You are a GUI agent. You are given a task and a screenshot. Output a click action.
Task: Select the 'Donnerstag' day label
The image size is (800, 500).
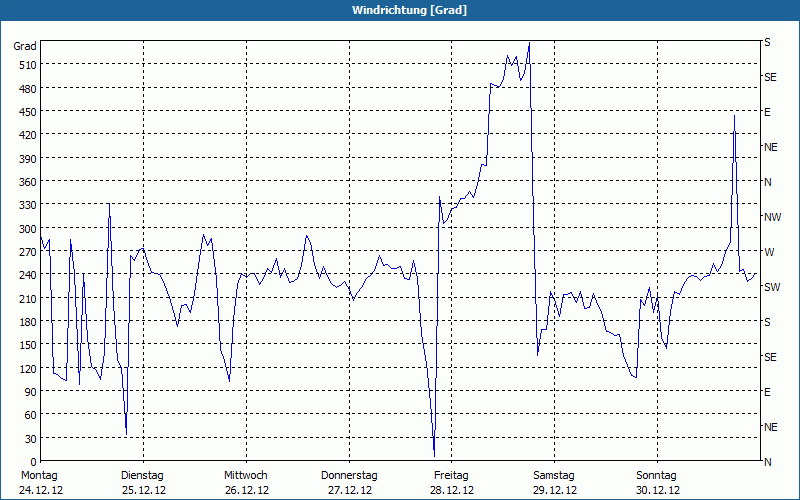pyautogui.click(x=349, y=475)
